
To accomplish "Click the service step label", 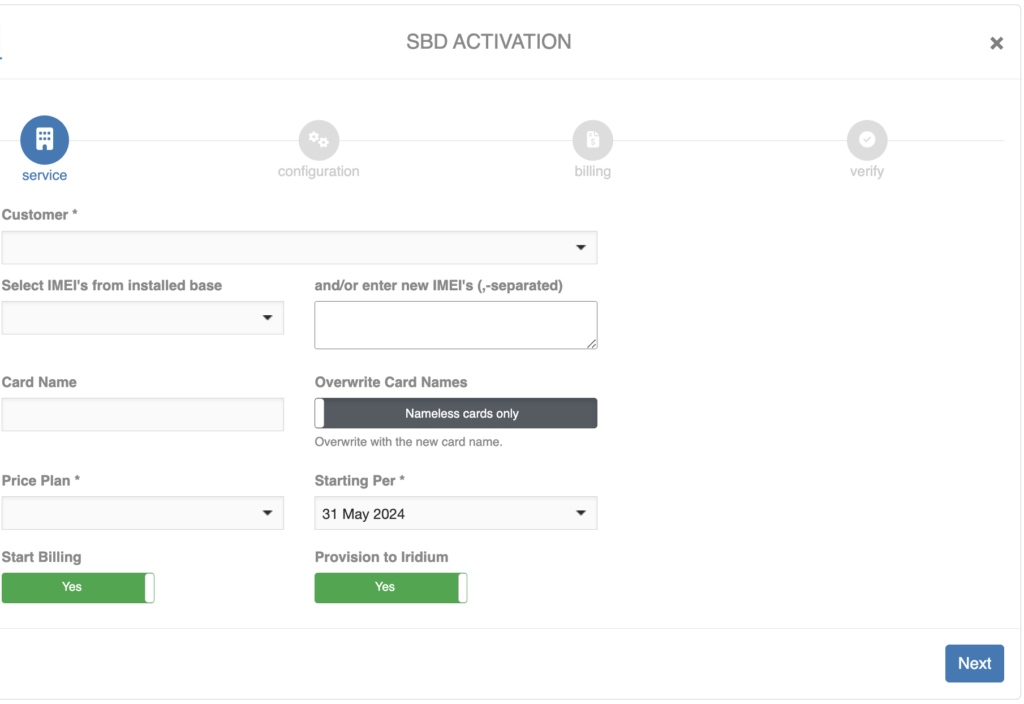I will tap(45, 175).
